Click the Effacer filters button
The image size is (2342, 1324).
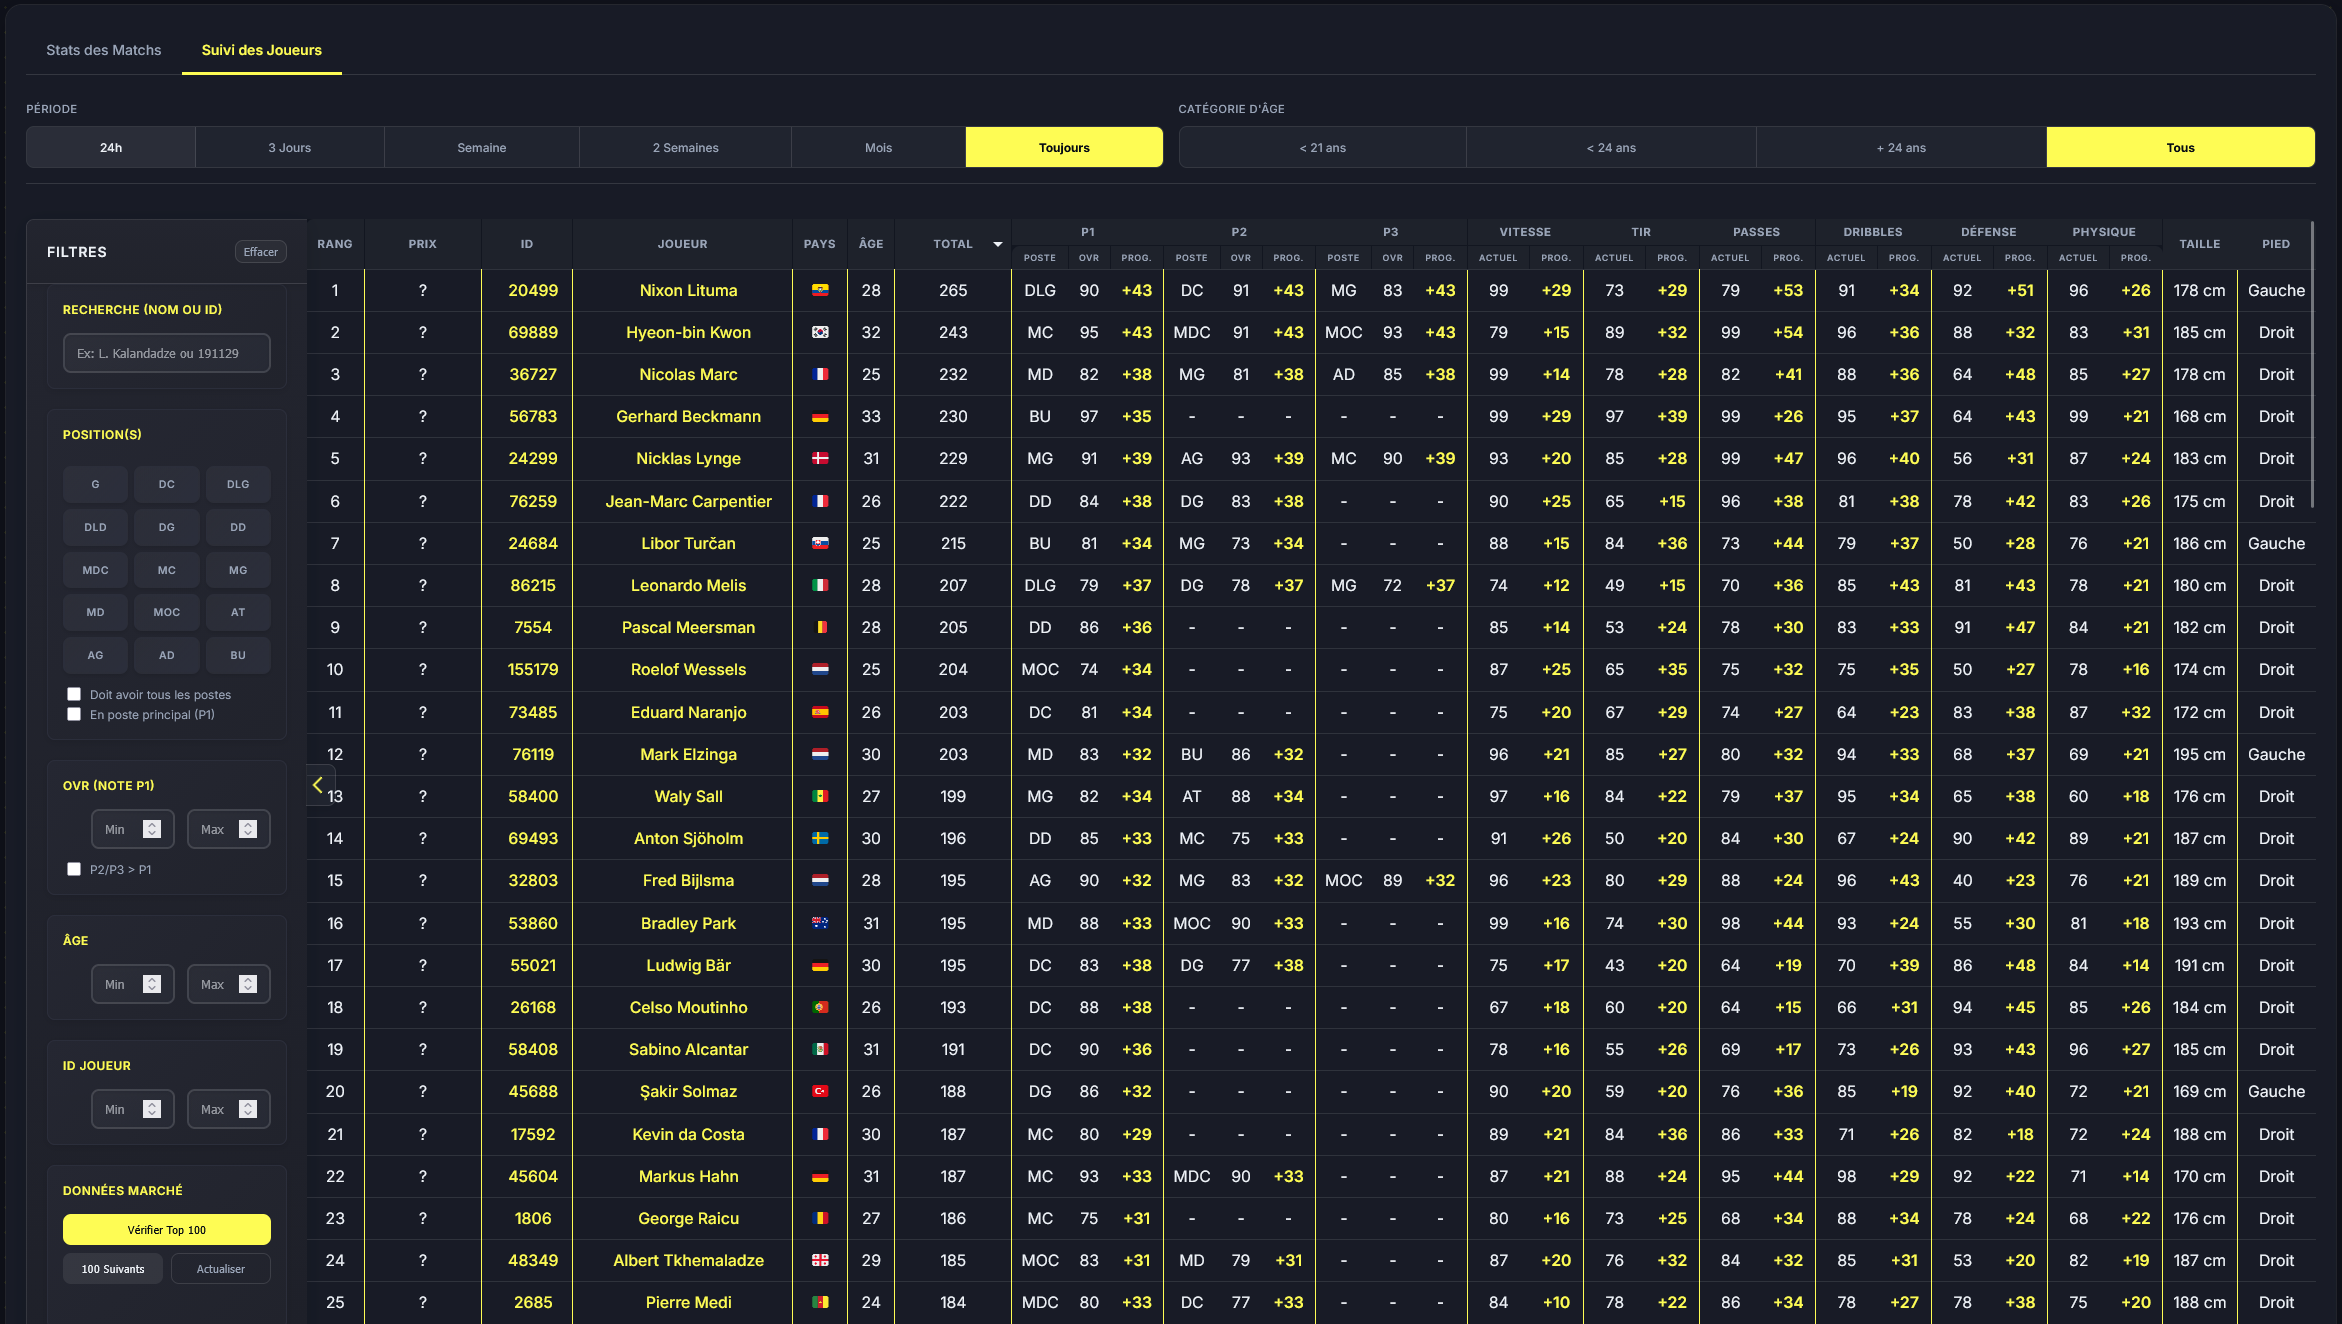[x=261, y=252]
